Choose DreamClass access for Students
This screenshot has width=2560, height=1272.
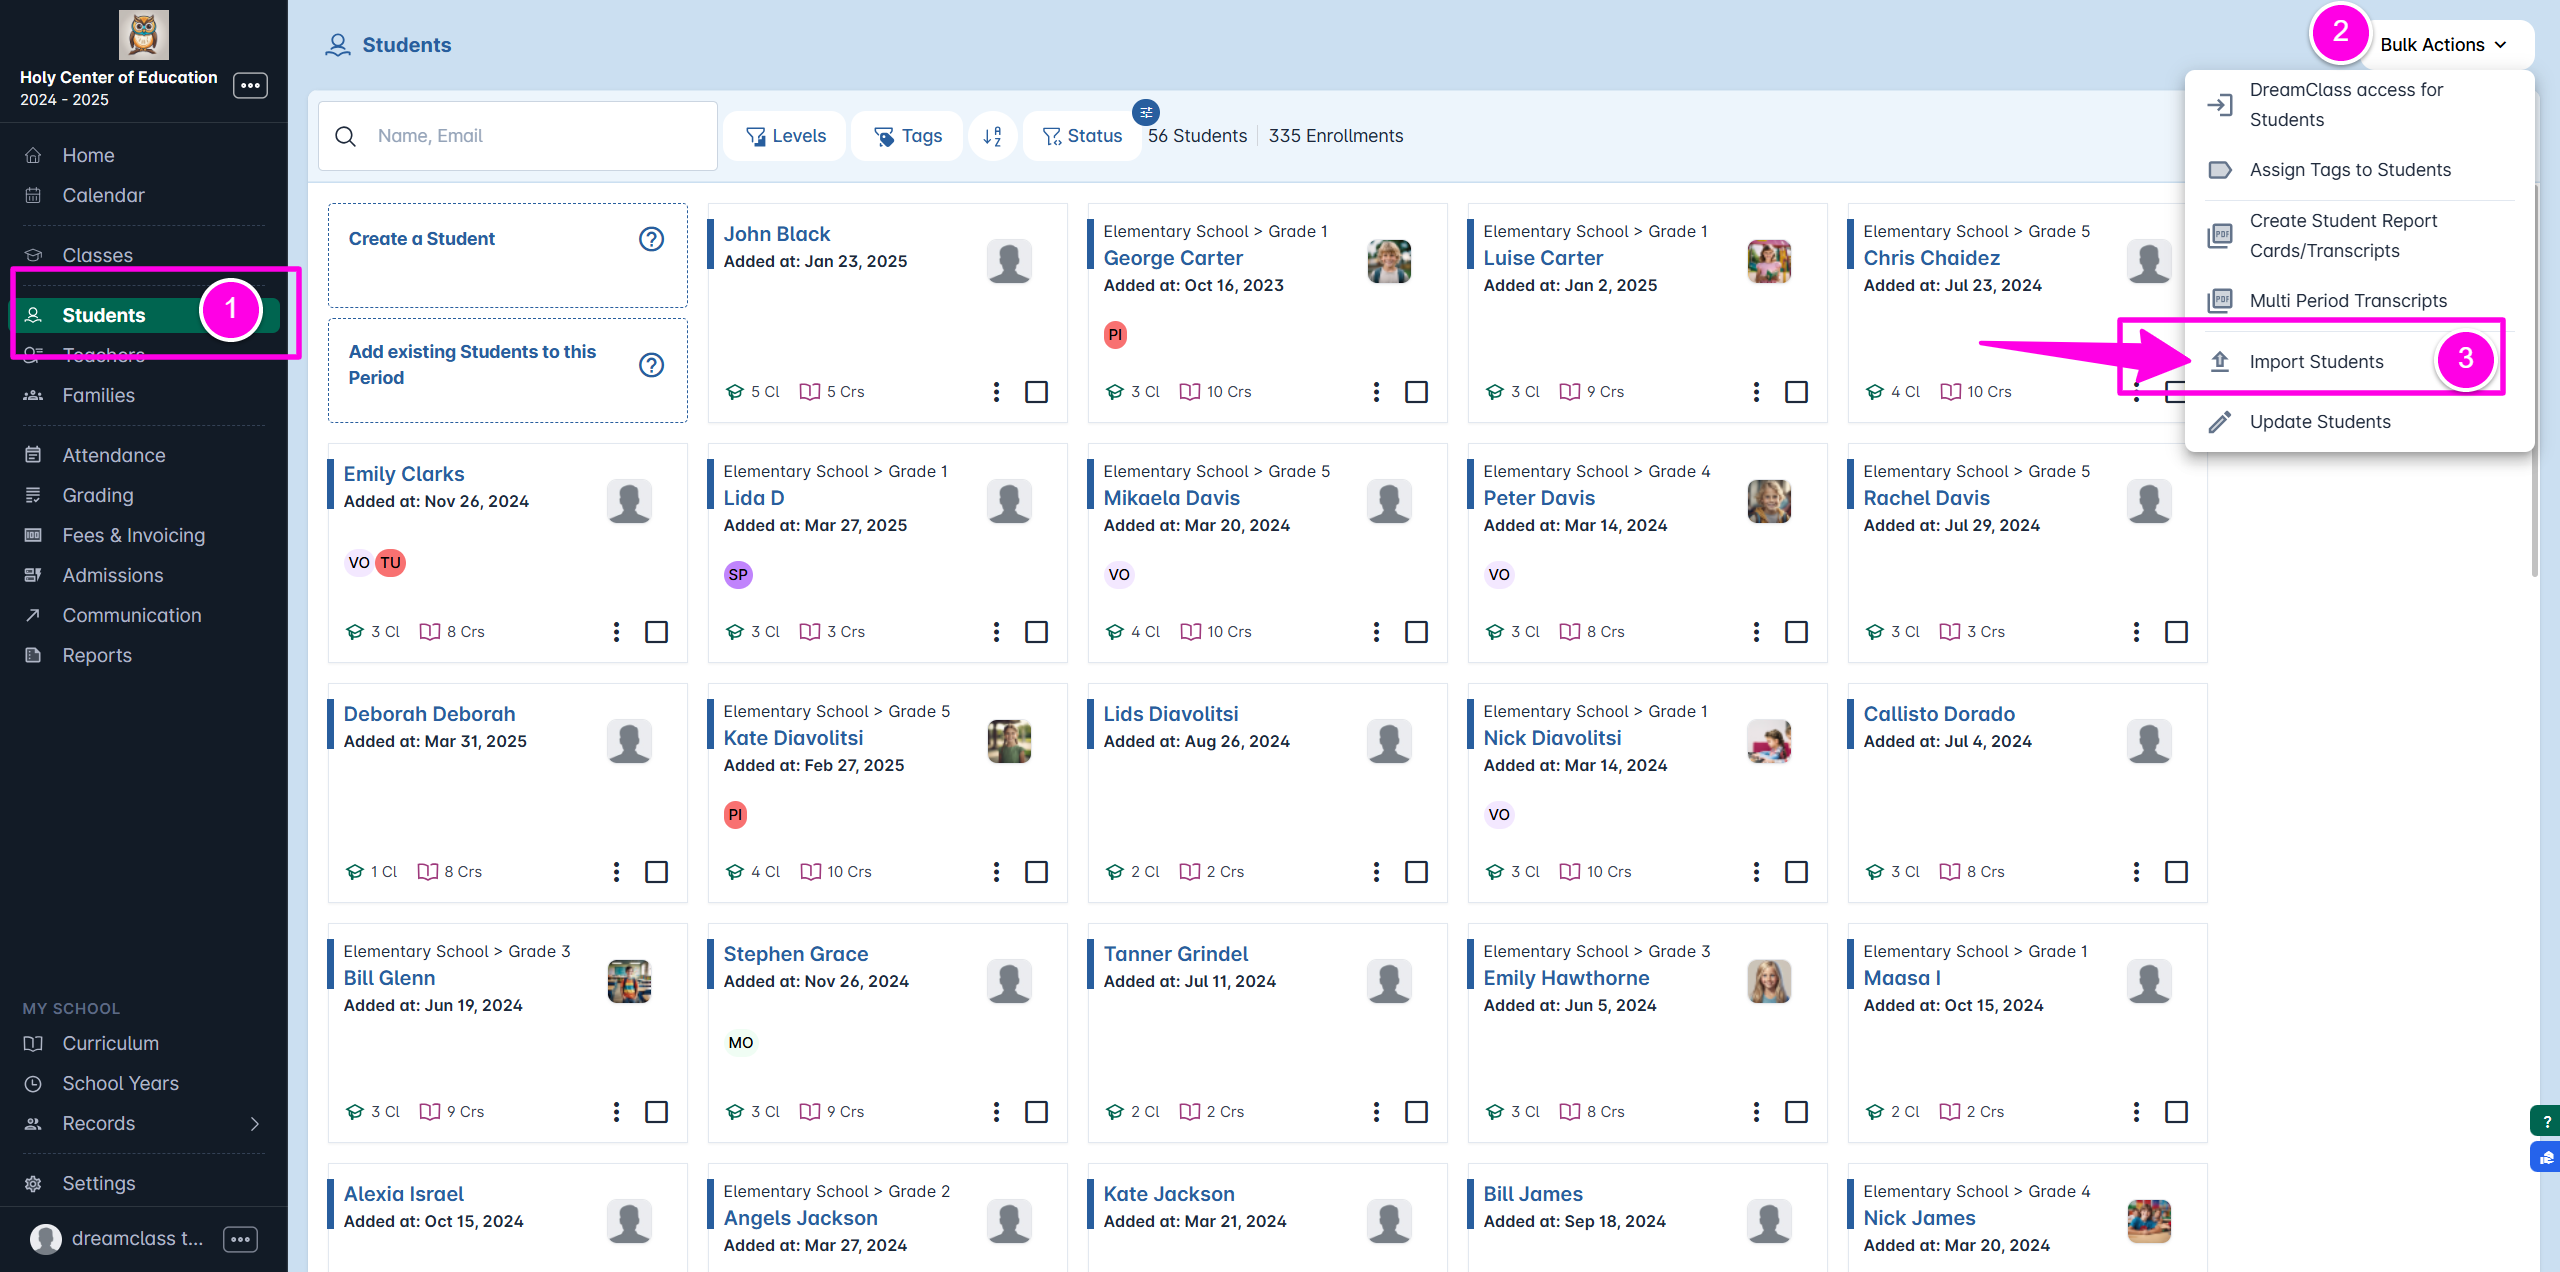click(x=2360, y=105)
